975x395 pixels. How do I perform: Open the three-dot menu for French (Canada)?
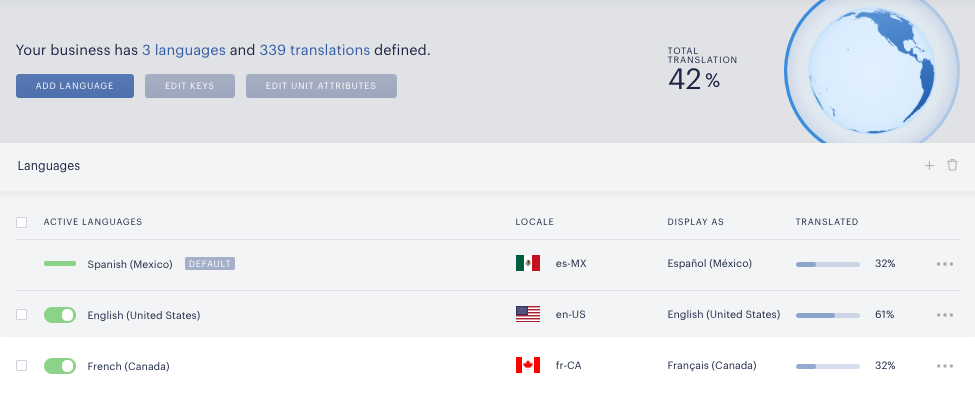point(945,366)
